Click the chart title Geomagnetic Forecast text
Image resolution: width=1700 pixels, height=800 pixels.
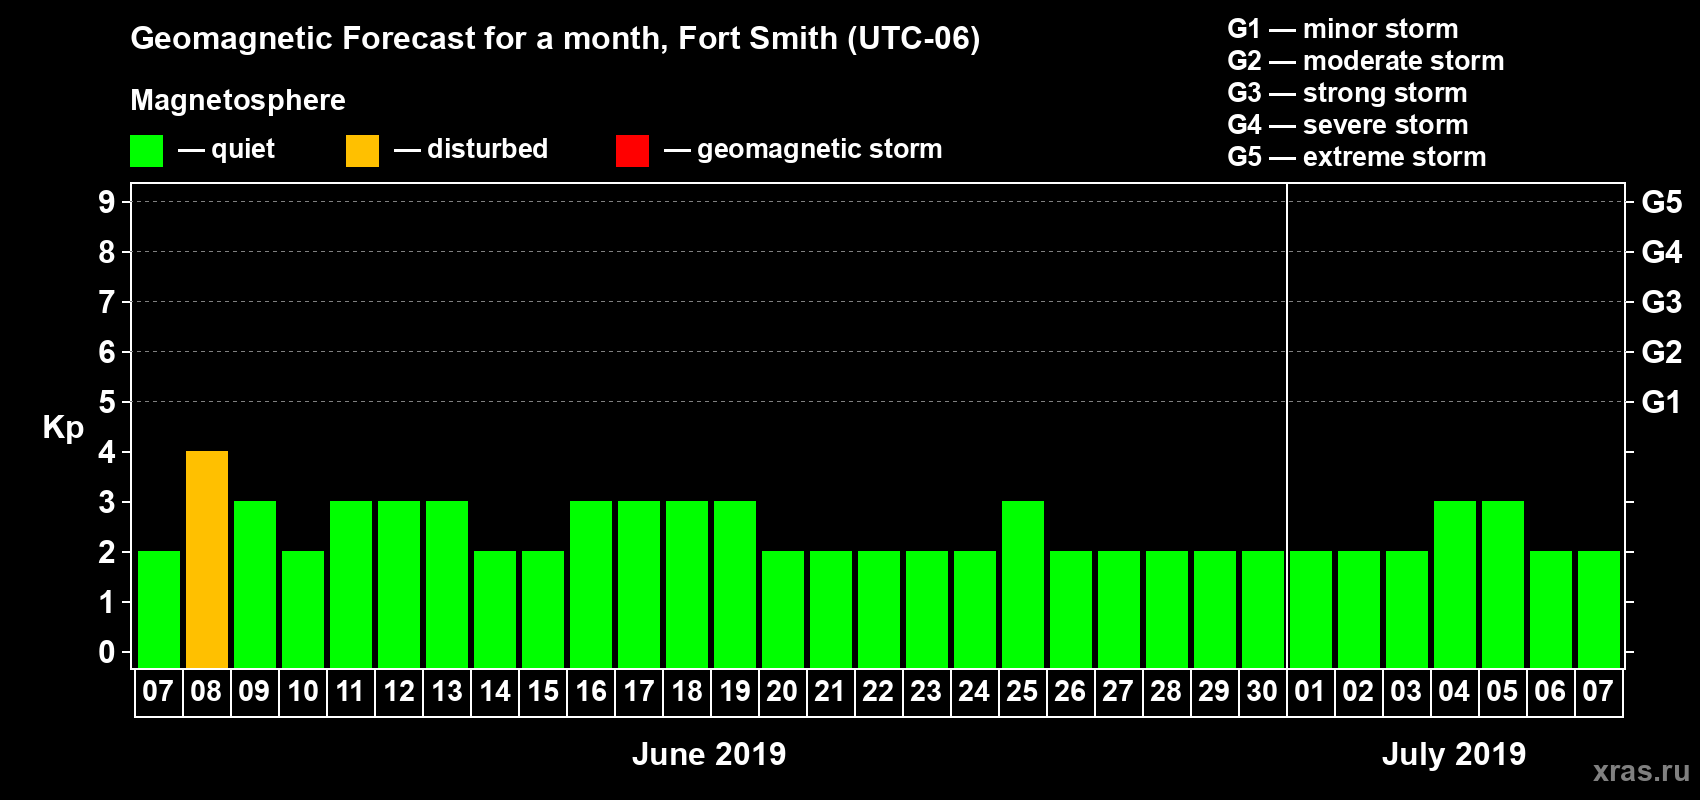555,39
